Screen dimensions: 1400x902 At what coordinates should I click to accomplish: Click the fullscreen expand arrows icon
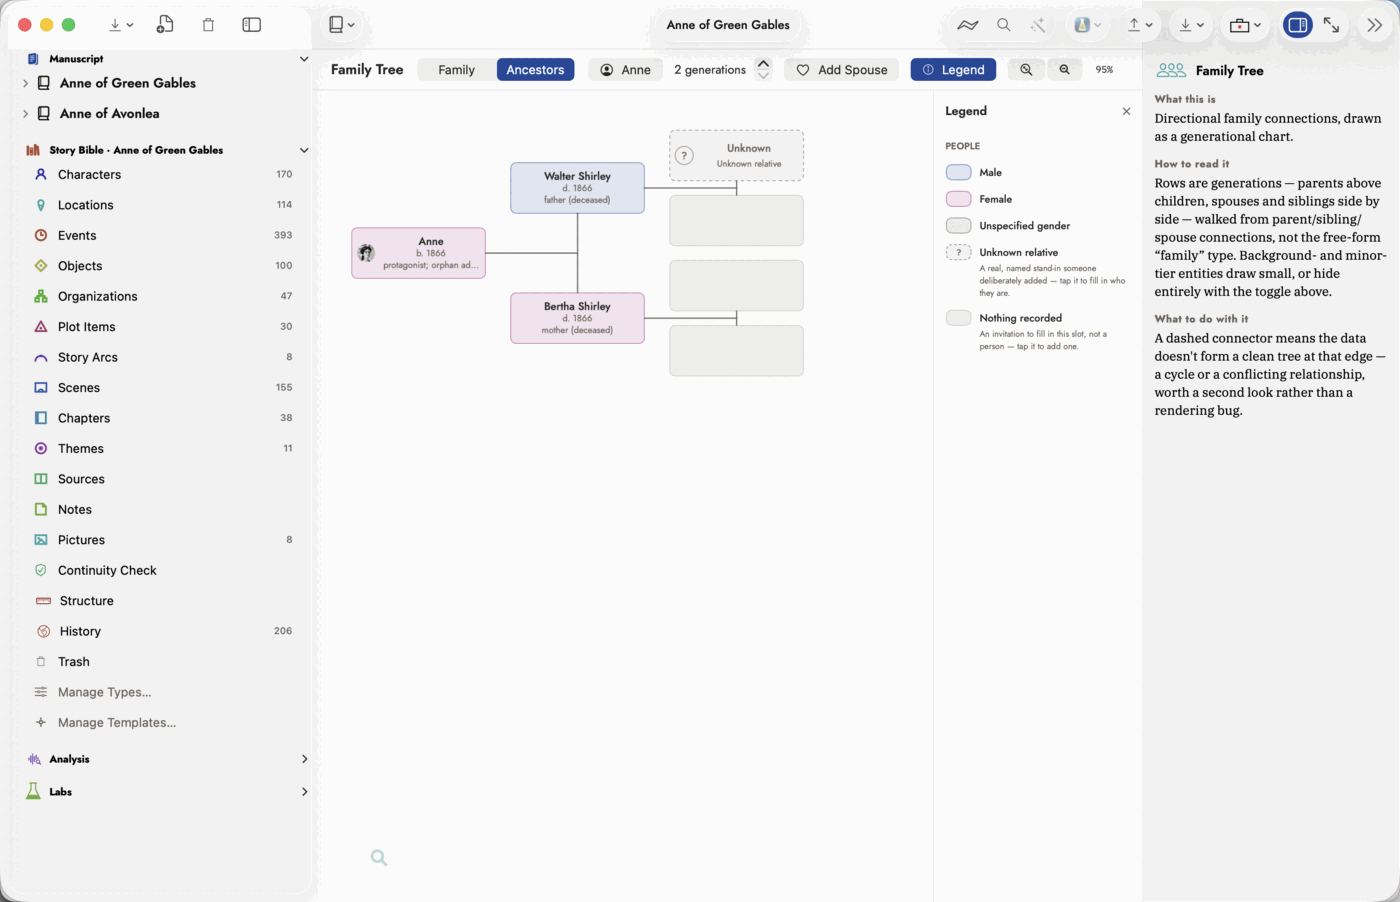[x=1331, y=25]
